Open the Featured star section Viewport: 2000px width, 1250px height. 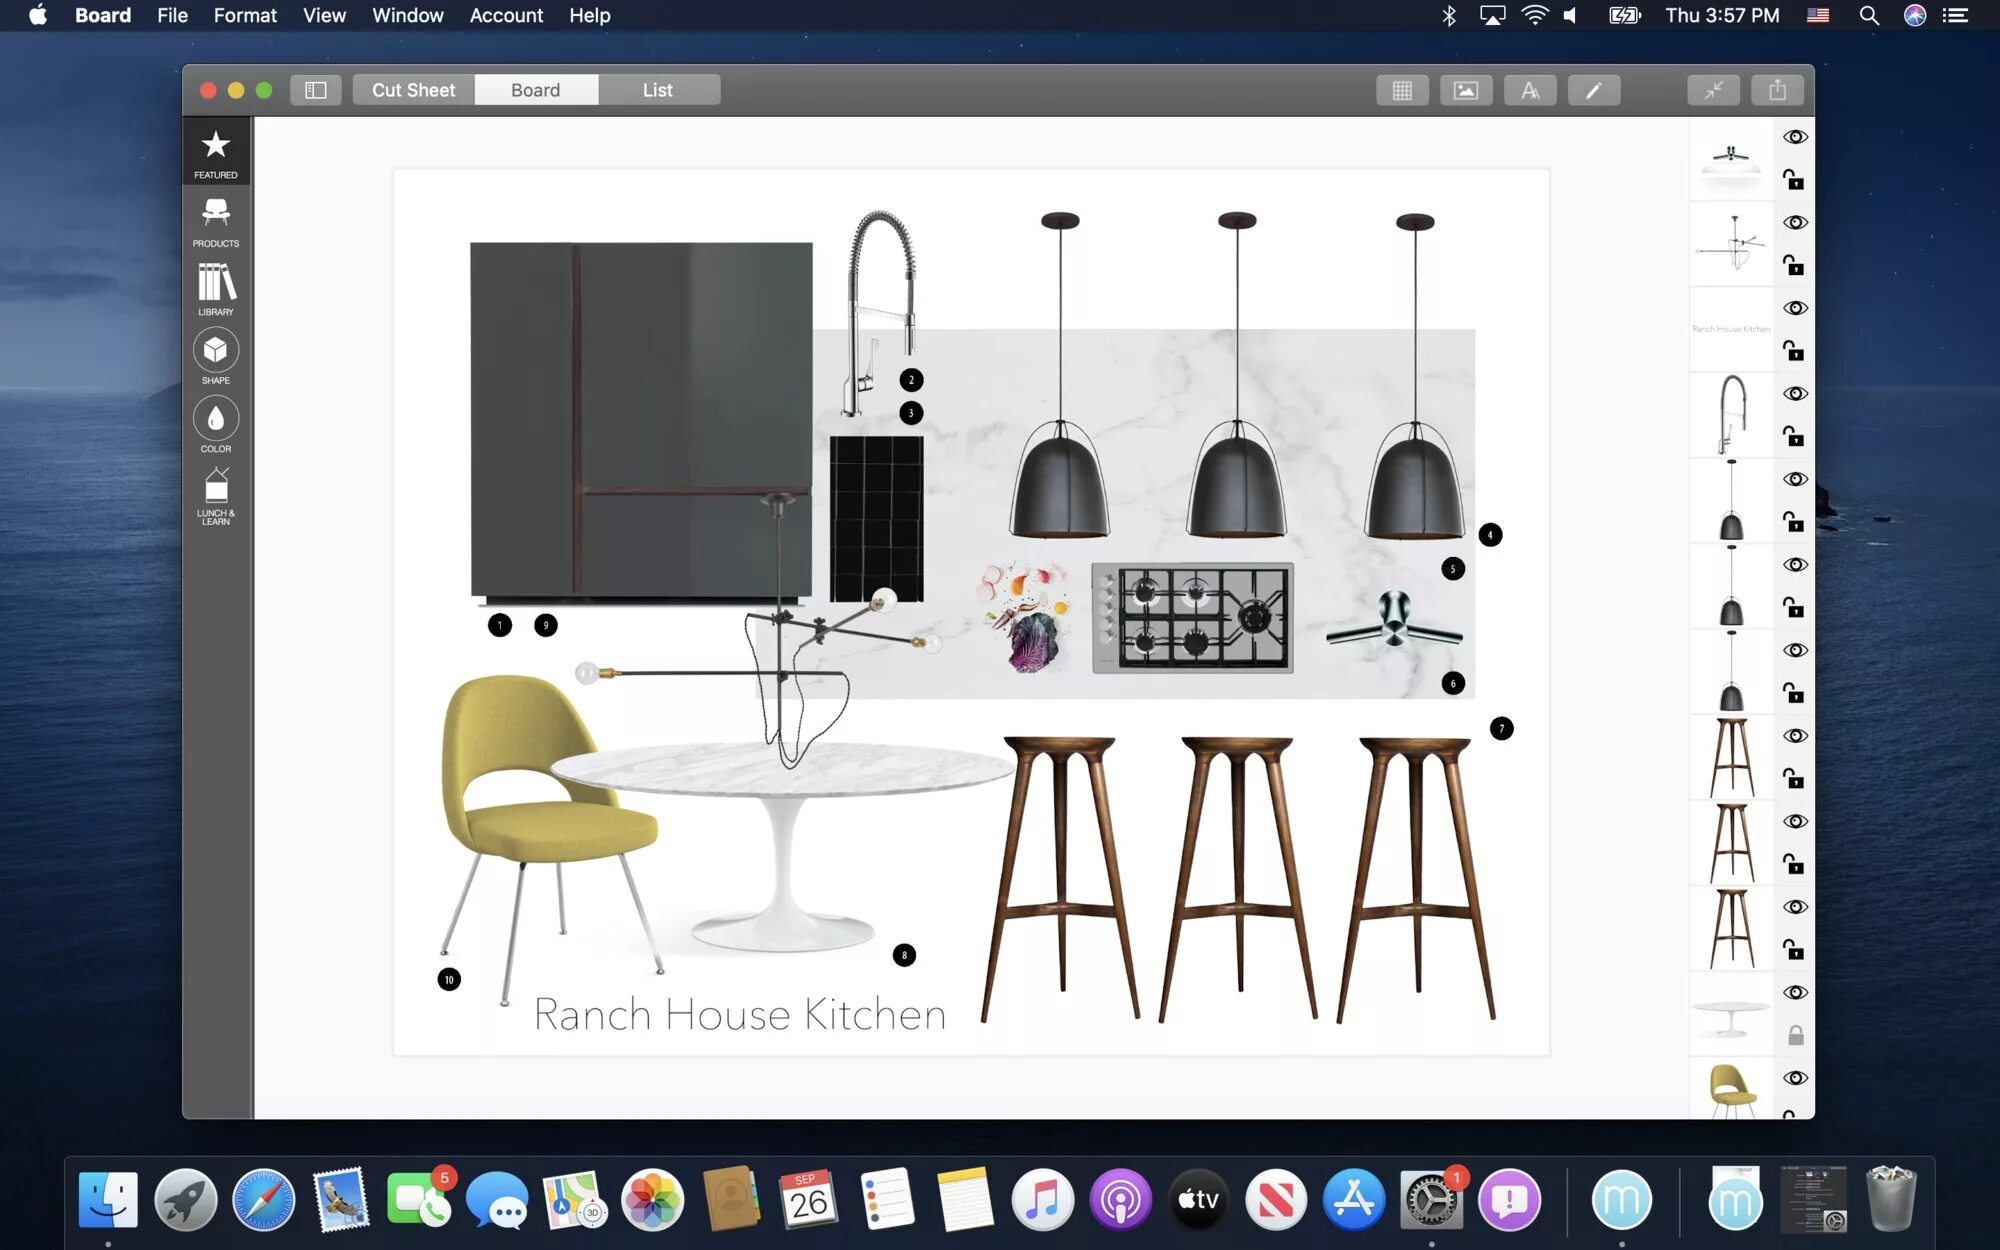pos(215,152)
